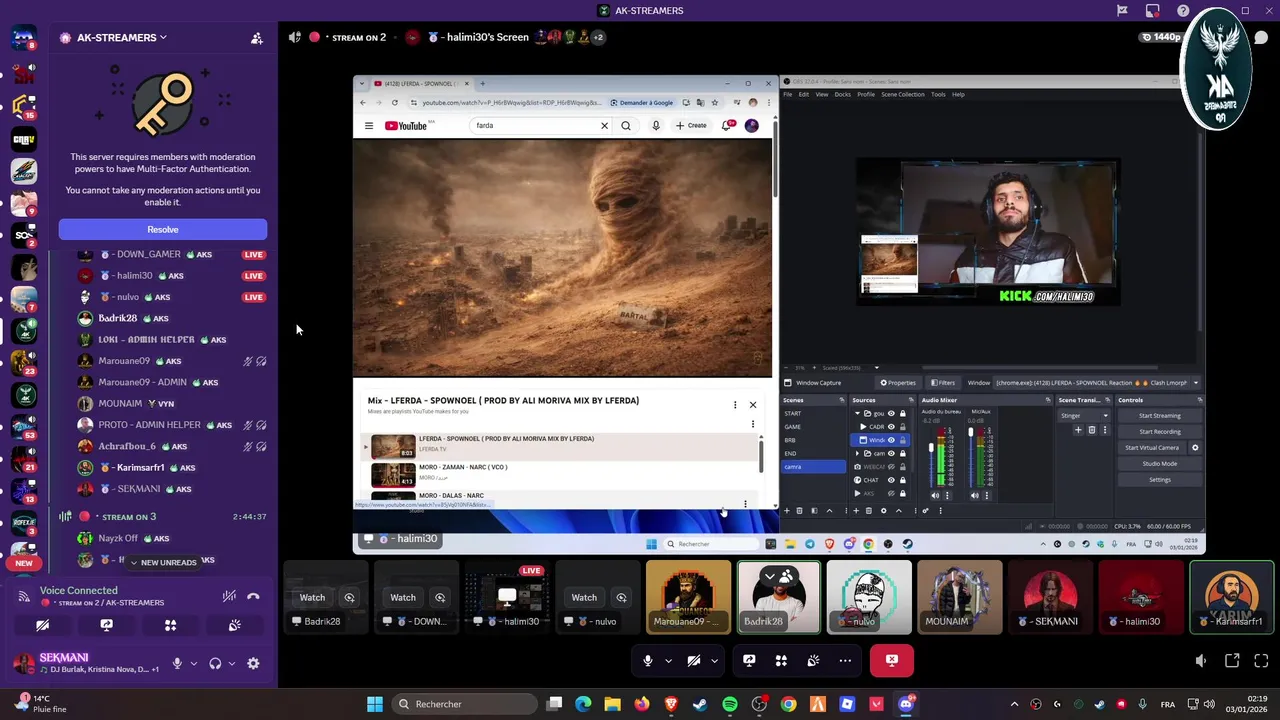The height and width of the screenshot is (720, 1280).
Task: Pop out the stream window
Action: point(1232,660)
